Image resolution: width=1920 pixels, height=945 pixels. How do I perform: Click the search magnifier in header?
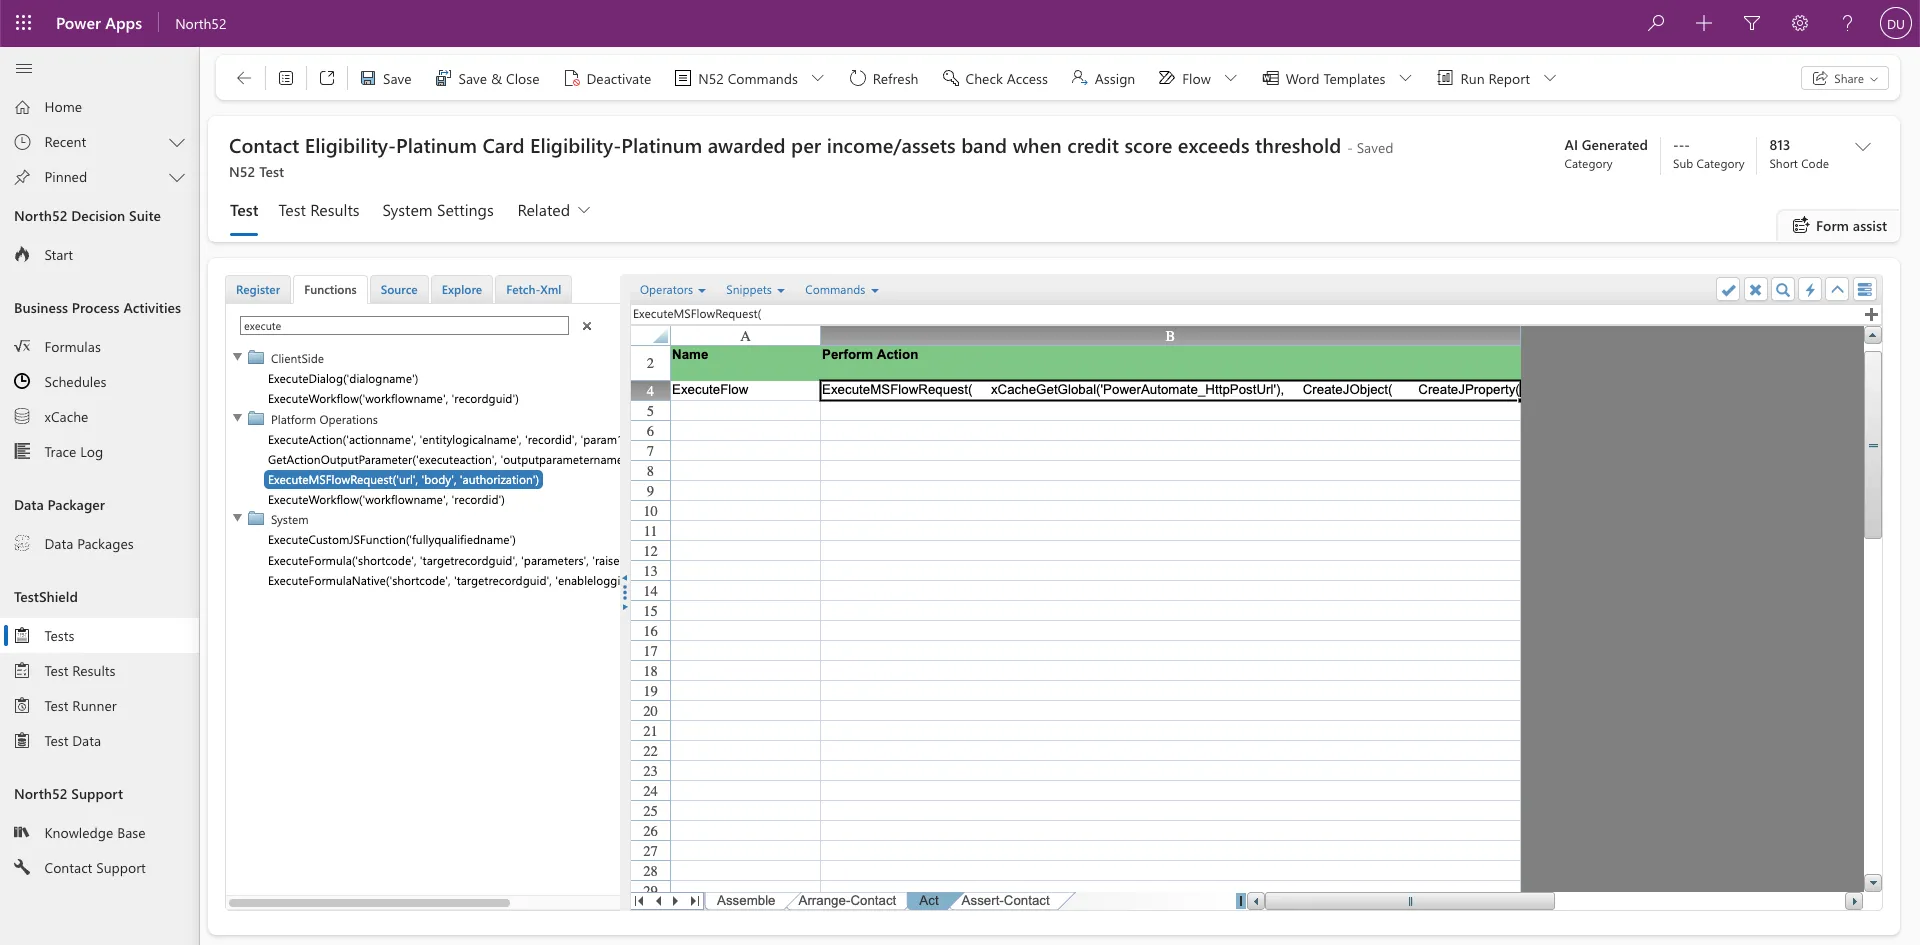coord(1656,23)
